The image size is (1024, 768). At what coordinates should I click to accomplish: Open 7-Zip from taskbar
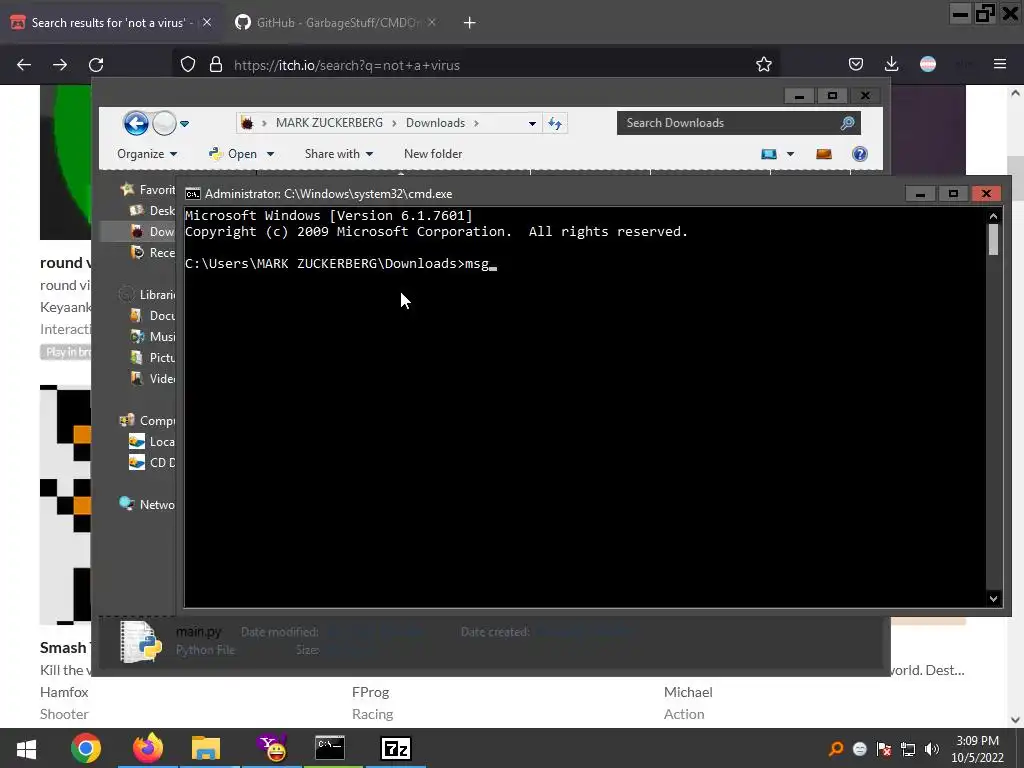click(x=396, y=748)
